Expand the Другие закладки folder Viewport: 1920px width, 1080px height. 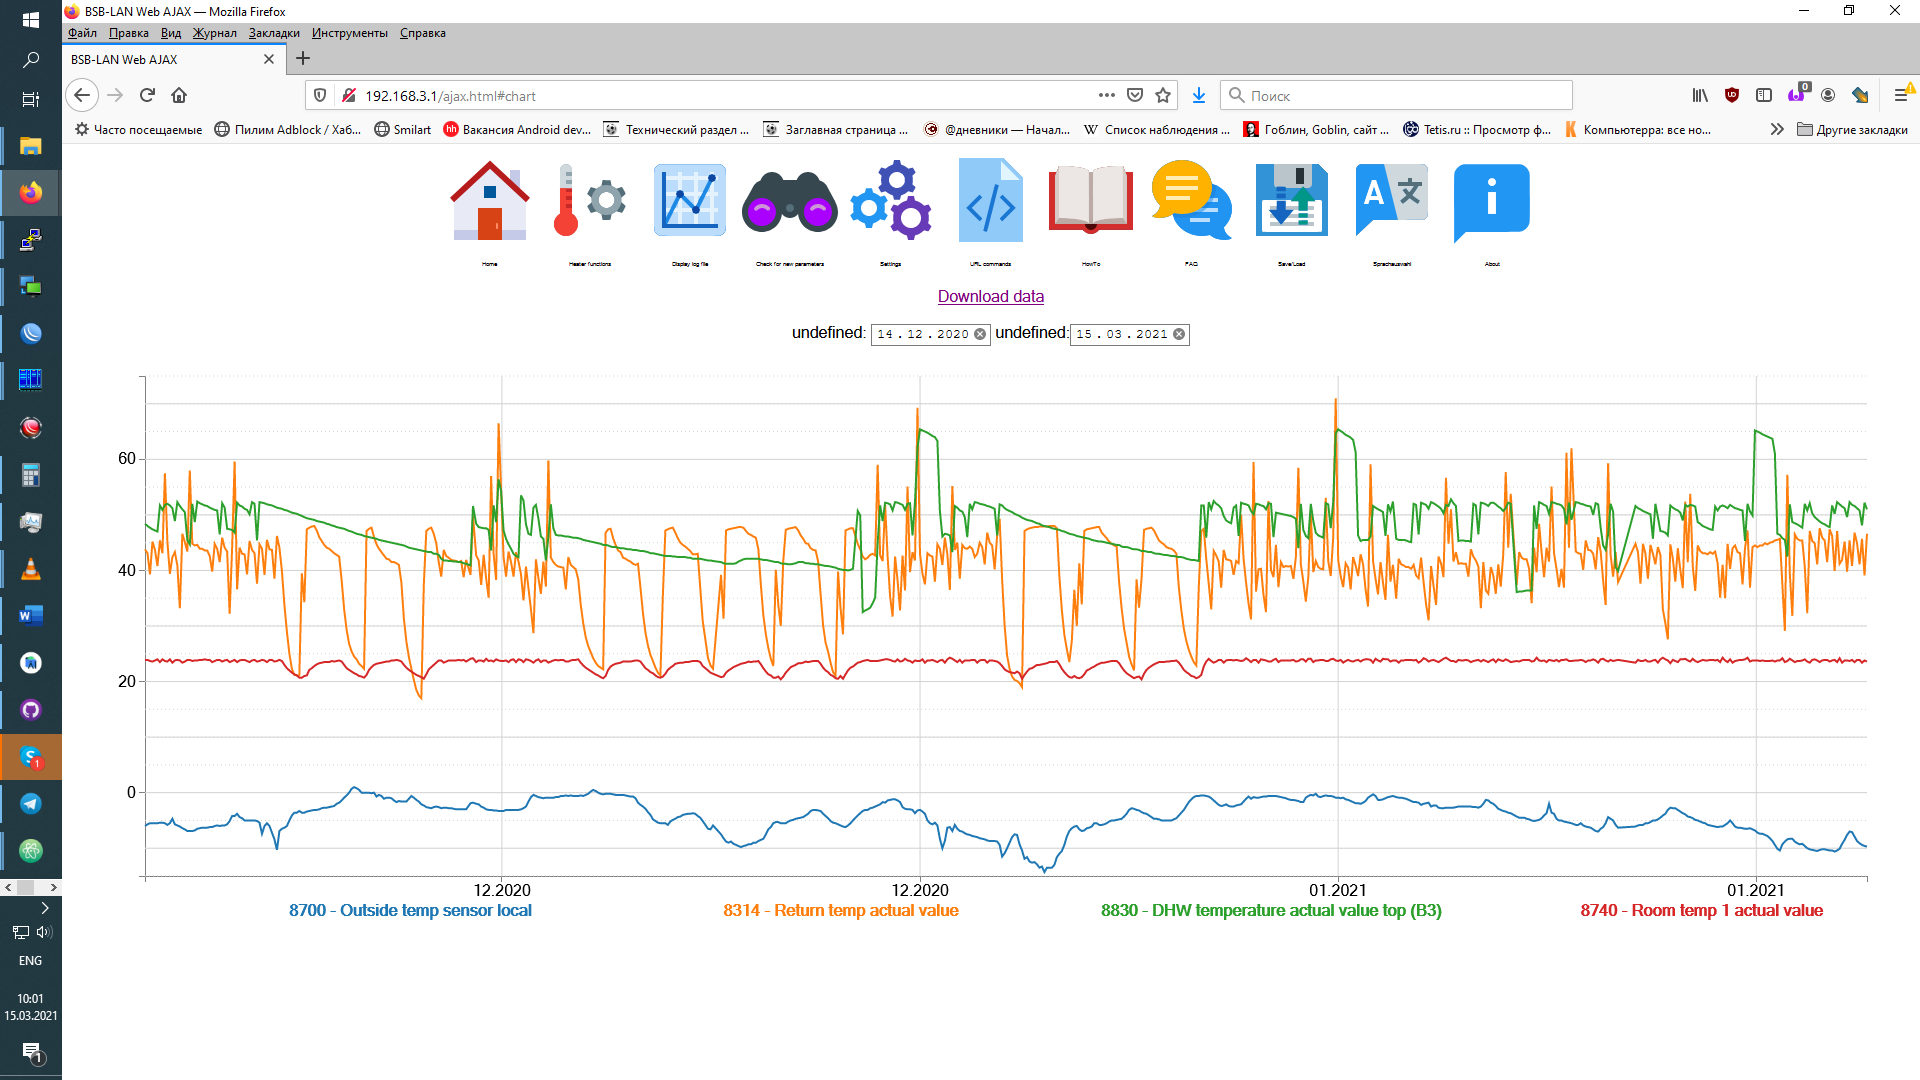[x=1853, y=129]
